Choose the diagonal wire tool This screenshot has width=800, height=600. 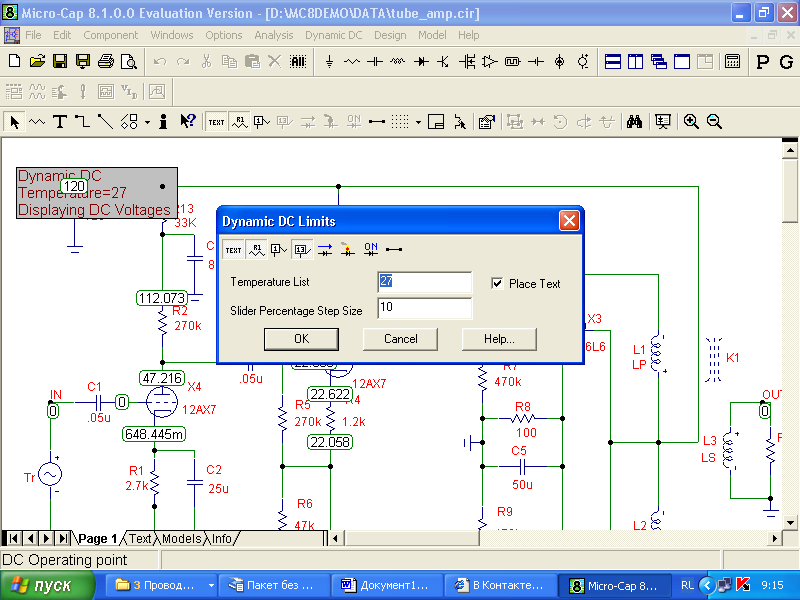pos(105,122)
